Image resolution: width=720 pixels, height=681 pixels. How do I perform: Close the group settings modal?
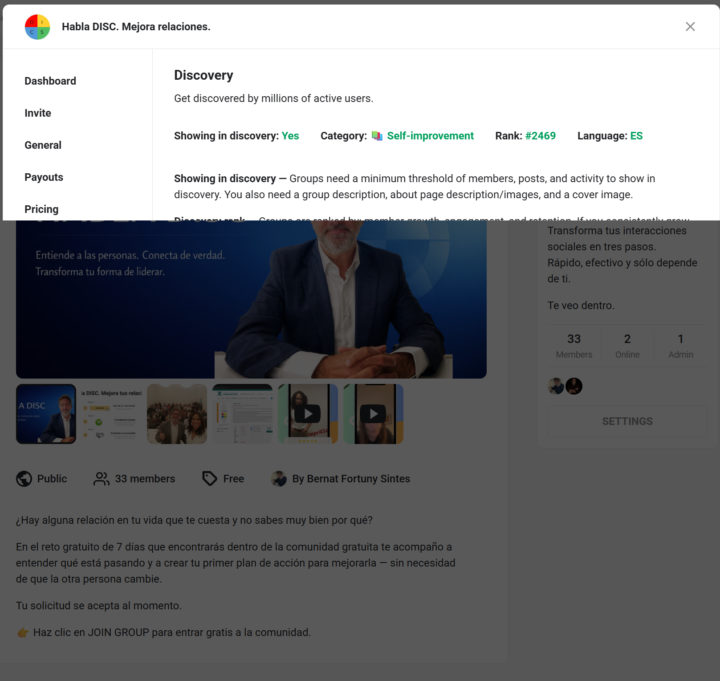click(x=690, y=27)
